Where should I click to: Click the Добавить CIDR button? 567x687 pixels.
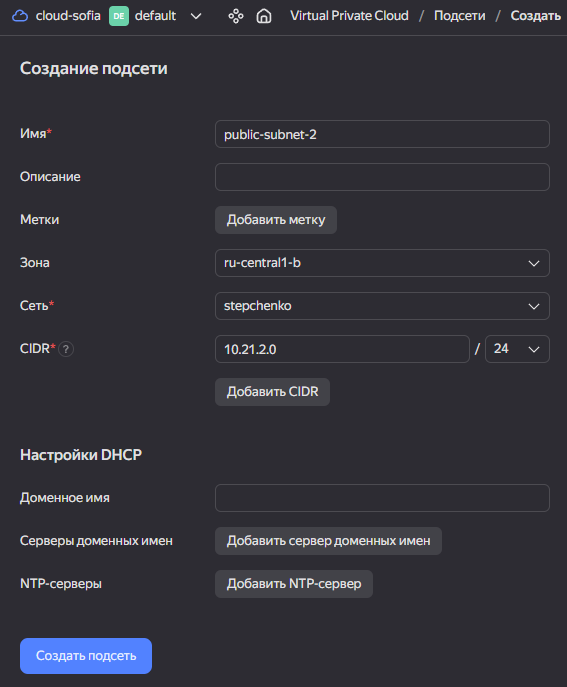(x=272, y=392)
